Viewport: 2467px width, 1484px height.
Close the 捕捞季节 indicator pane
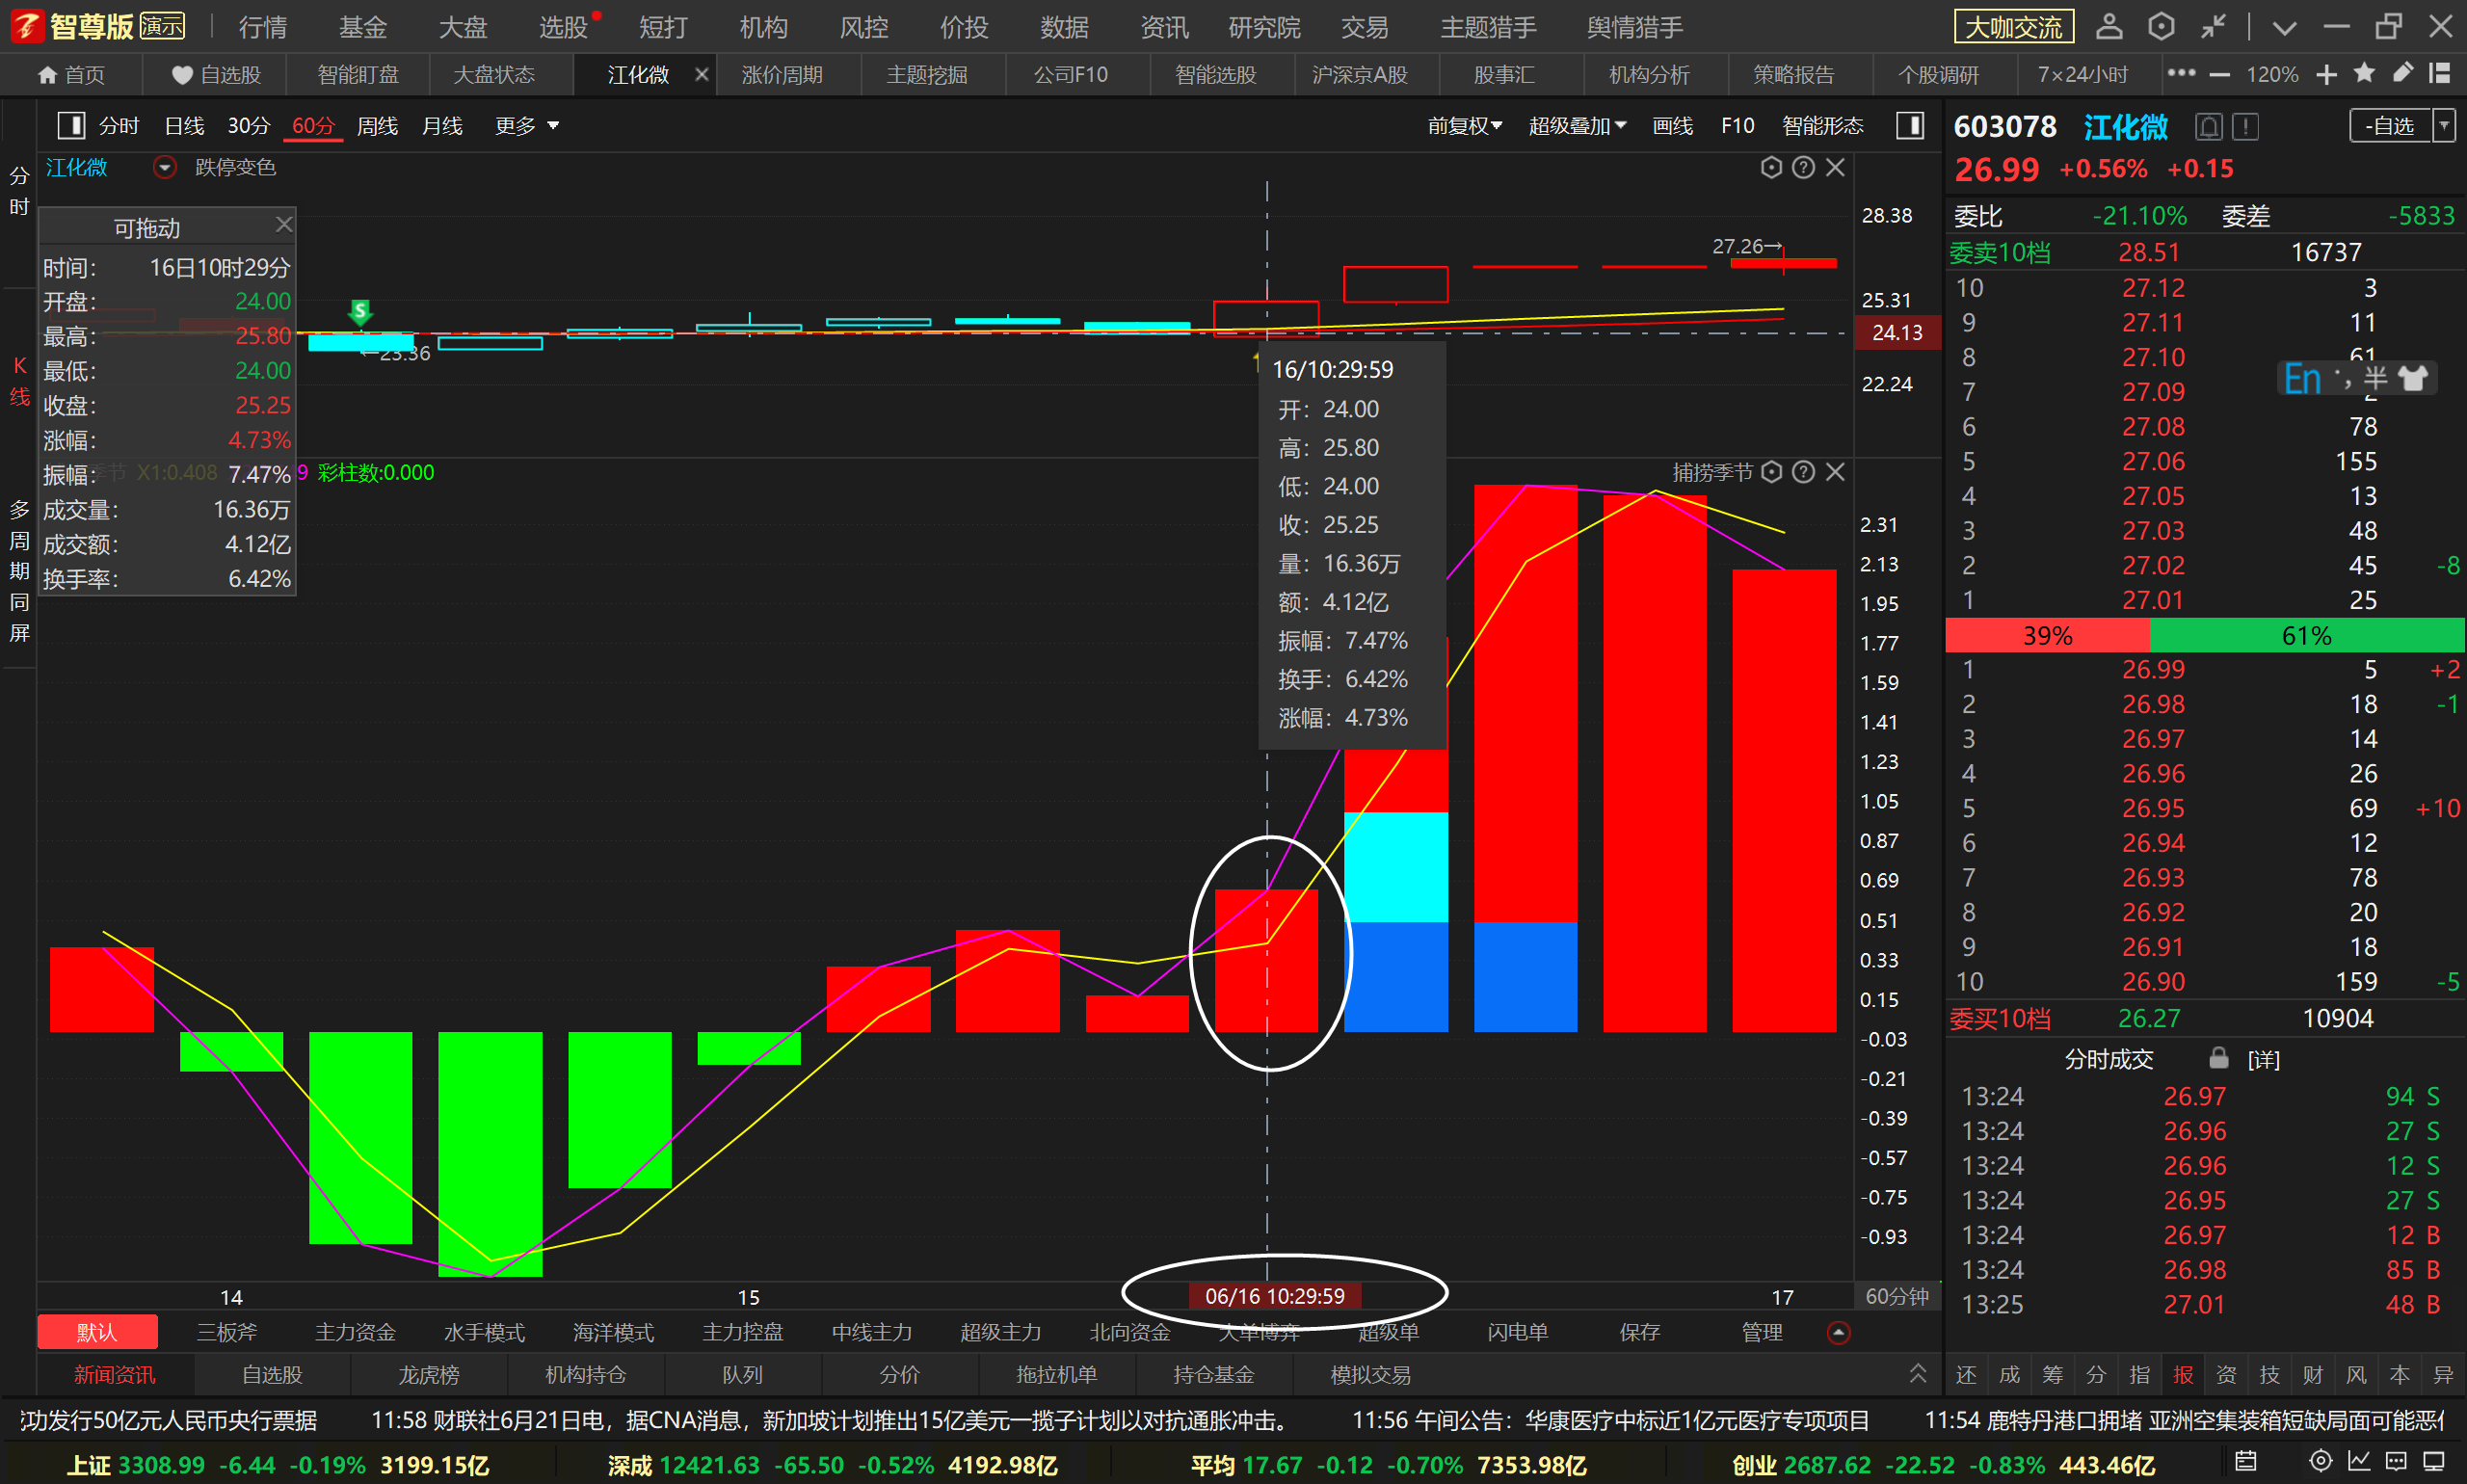click(1835, 472)
